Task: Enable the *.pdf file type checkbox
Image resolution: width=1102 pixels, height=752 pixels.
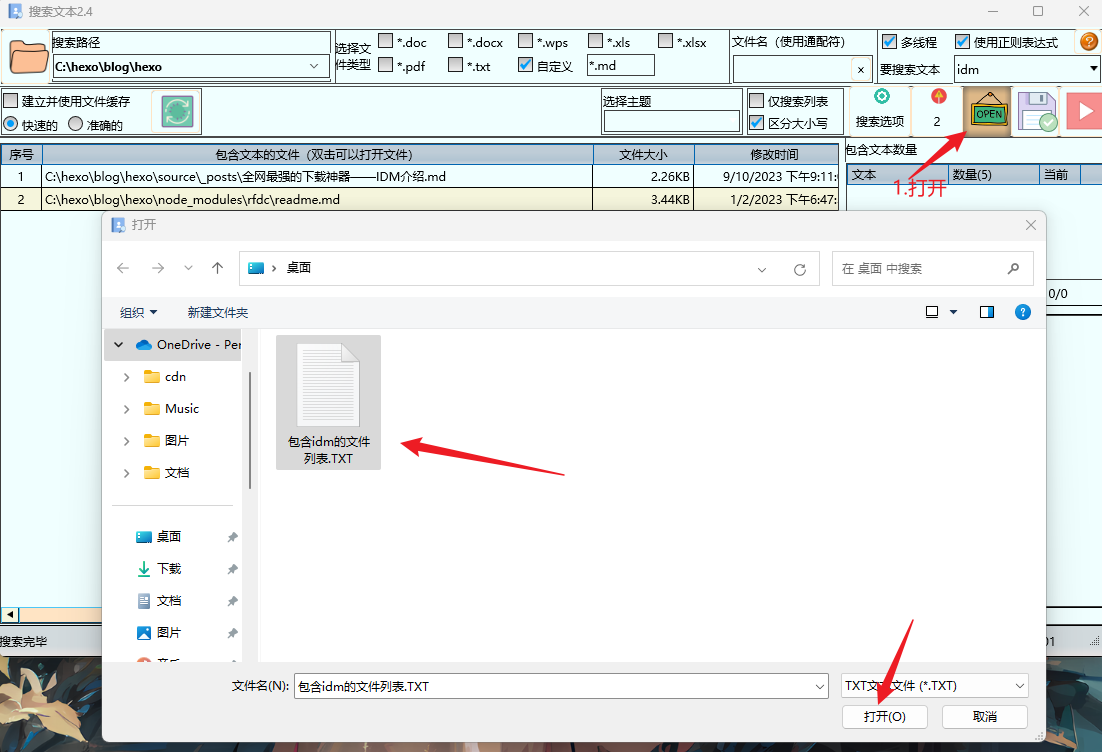Action: [386, 66]
